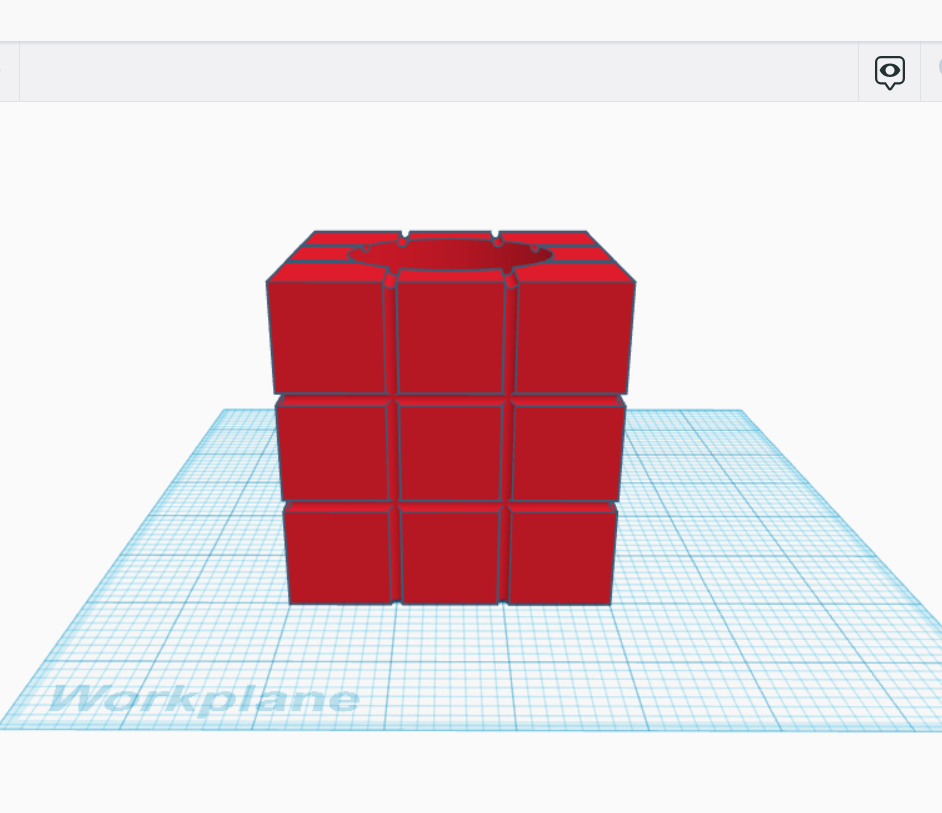This screenshot has width=942, height=813.
Task: Click the eye speech-bubble notes visibility icon
Action: 889,72
